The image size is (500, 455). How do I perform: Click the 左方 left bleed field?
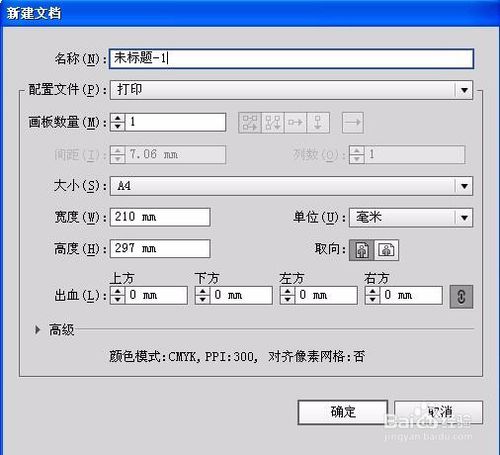coord(326,295)
